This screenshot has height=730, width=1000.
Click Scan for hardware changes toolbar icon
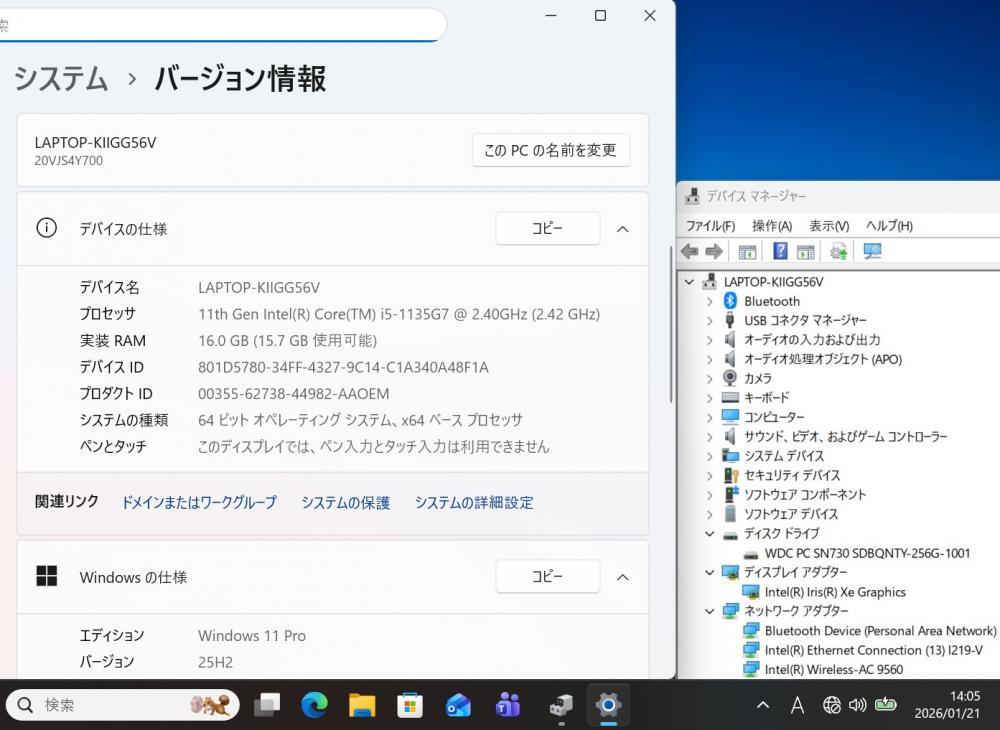click(x=872, y=252)
